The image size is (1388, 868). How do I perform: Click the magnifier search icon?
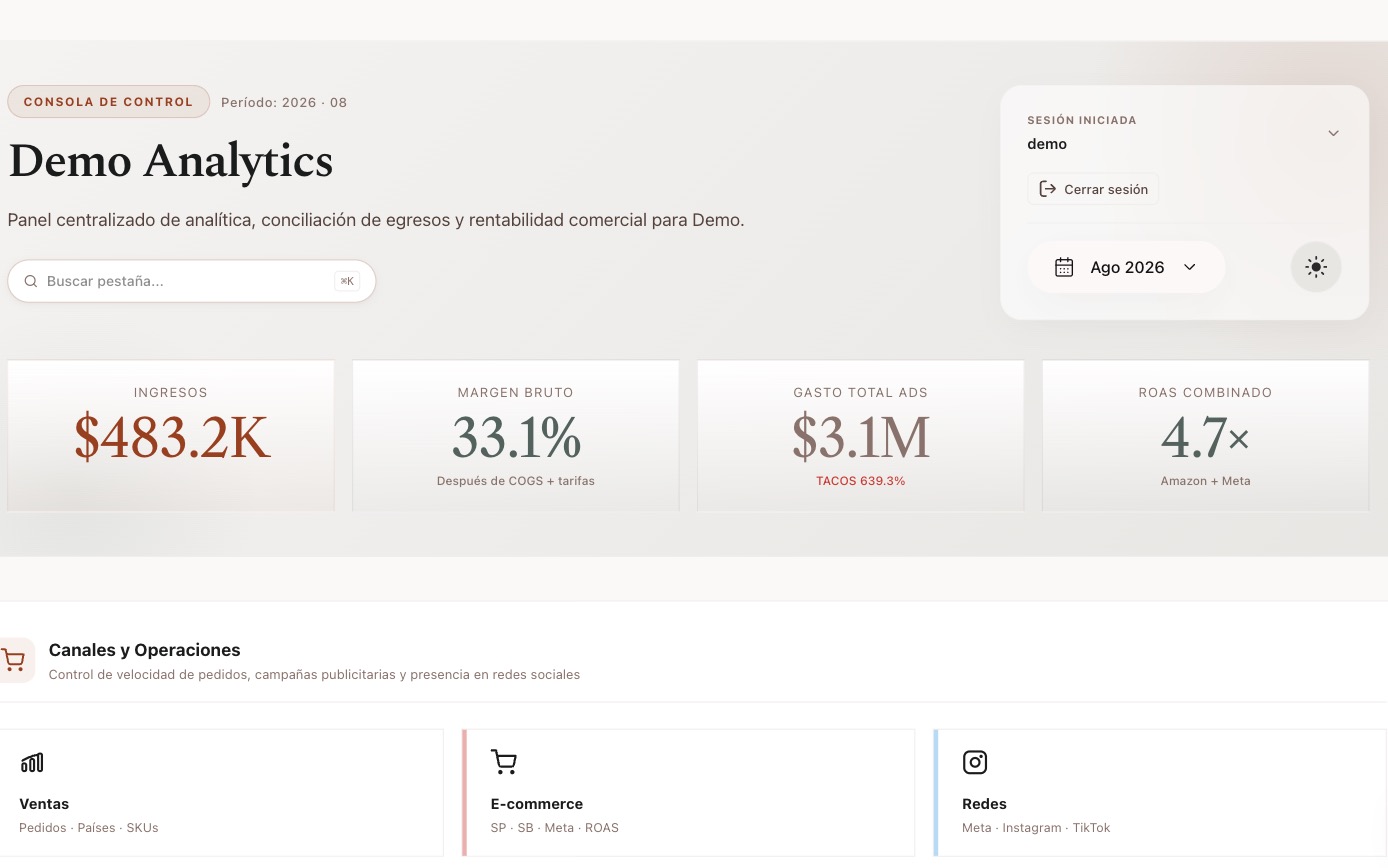point(31,281)
